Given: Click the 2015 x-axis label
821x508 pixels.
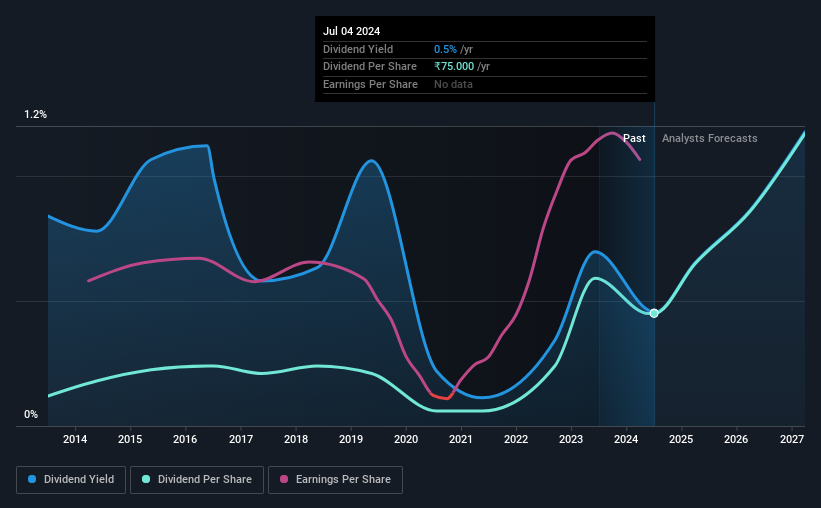Looking at the screenshot, I should tap(130, 439).
